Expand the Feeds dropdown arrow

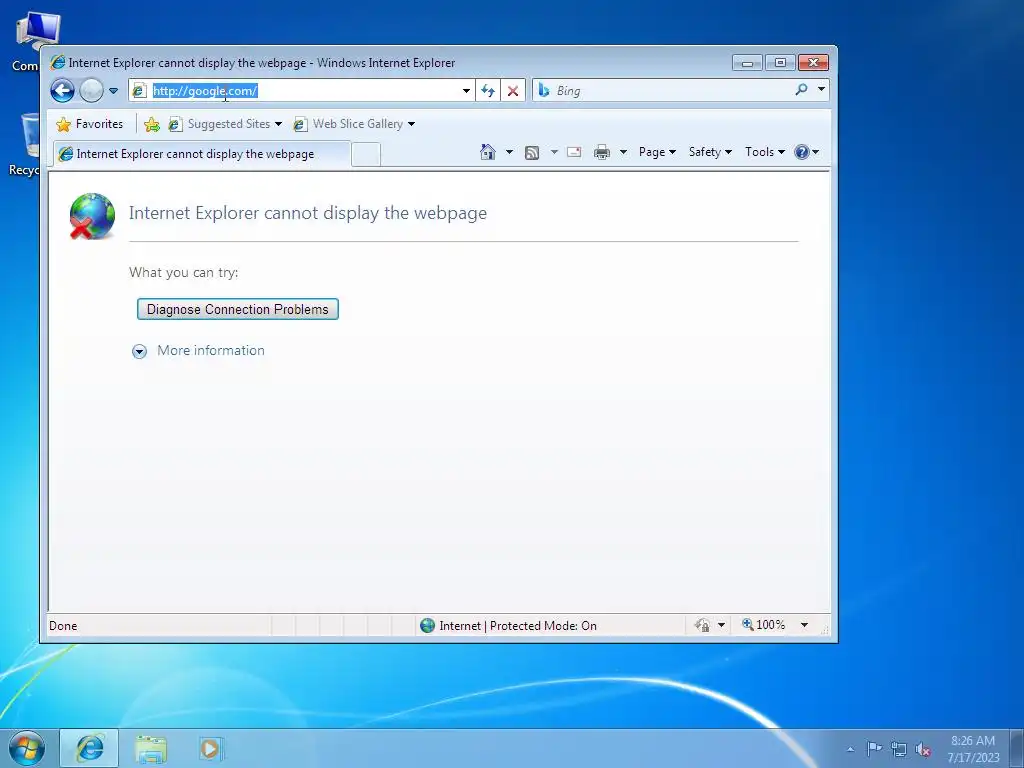coord(554,152)
